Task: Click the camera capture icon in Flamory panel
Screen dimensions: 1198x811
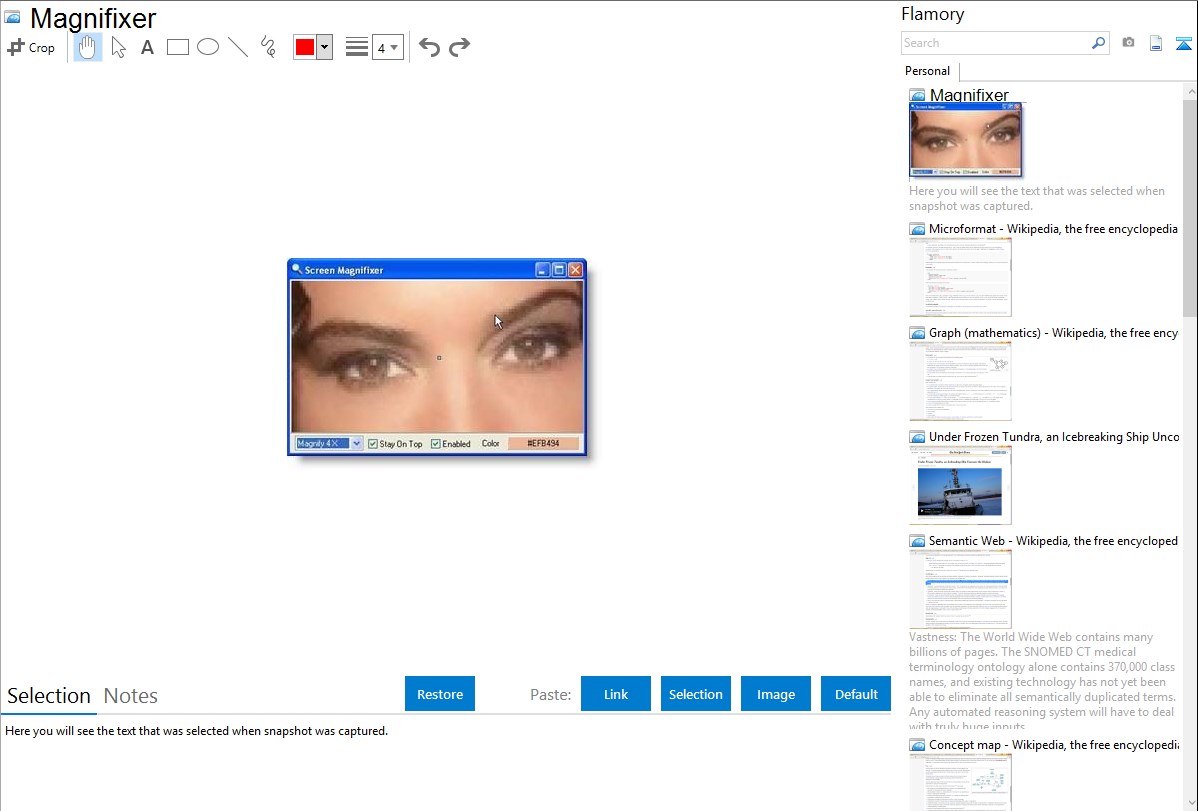Action: click(x=1128, y=43)
